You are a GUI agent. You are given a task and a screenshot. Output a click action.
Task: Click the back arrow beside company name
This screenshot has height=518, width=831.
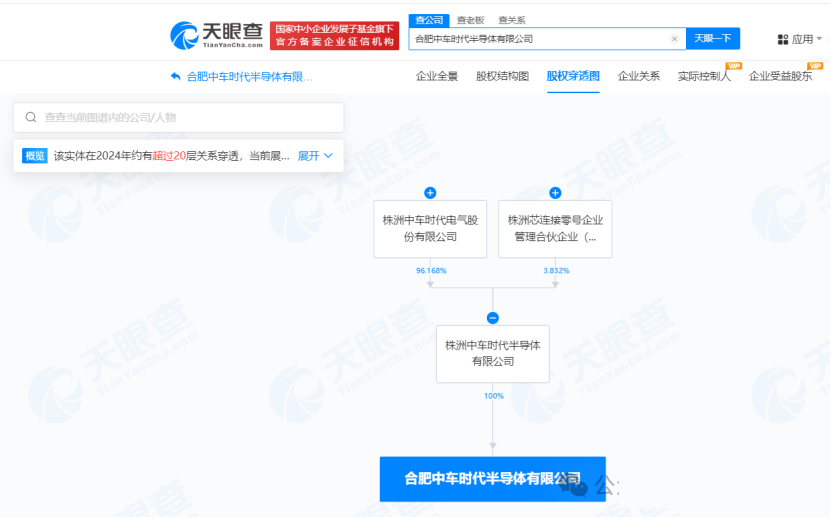(x=176, y=76)
